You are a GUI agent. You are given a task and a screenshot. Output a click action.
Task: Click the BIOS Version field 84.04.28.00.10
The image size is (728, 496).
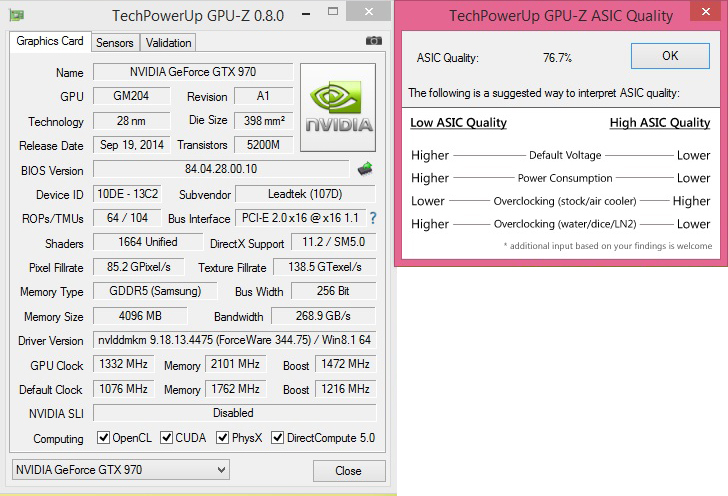point(221,169)
